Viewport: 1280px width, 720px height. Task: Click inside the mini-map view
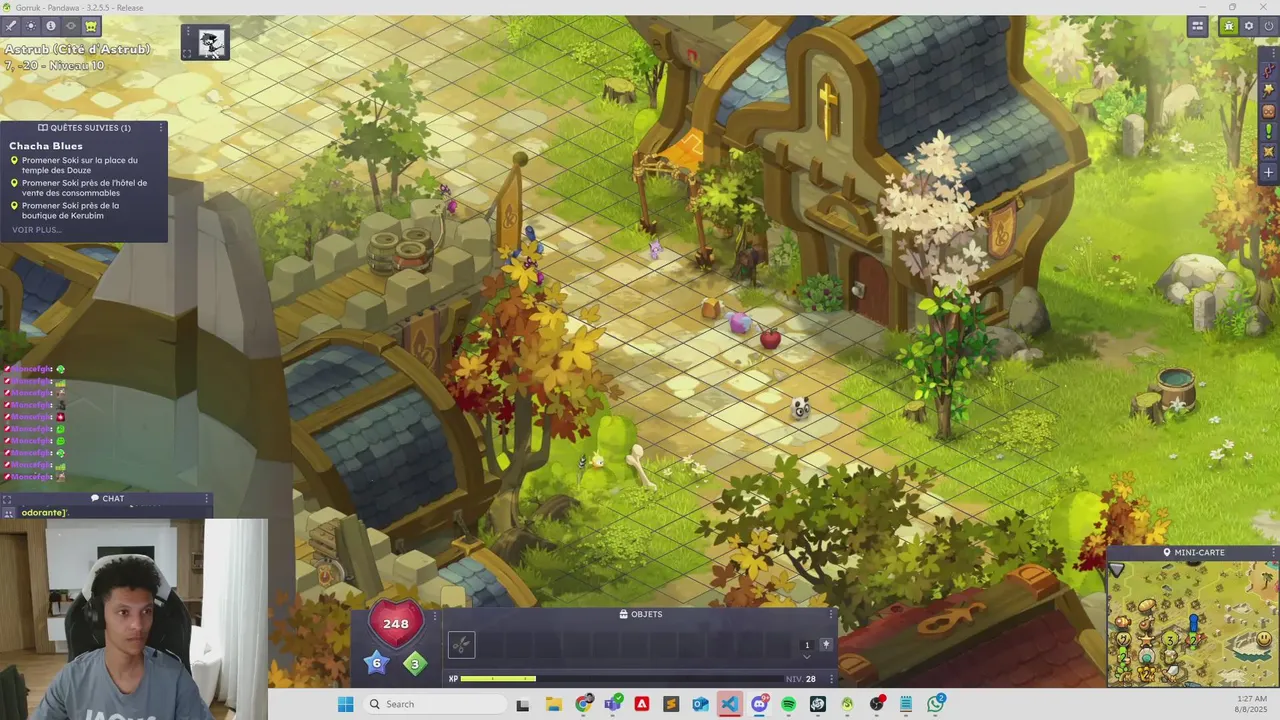point(1192,622)
